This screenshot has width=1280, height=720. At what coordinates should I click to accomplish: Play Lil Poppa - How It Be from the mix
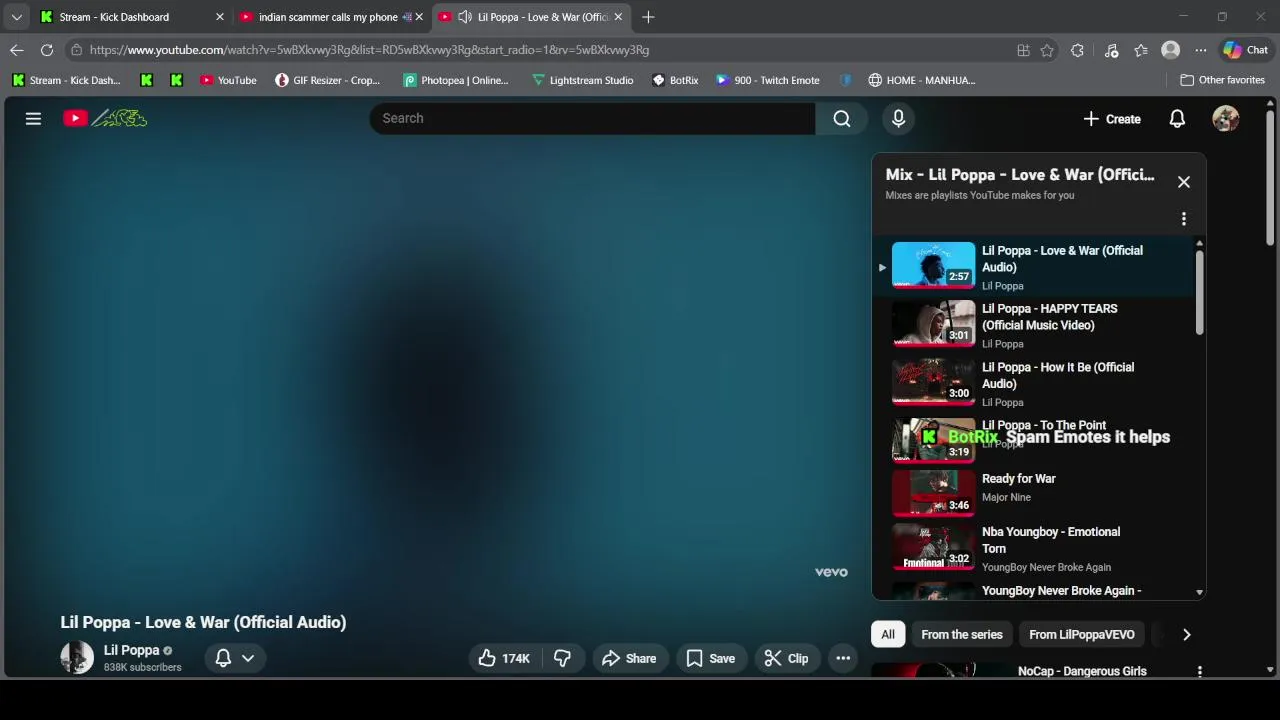[x=1034, y=383]
